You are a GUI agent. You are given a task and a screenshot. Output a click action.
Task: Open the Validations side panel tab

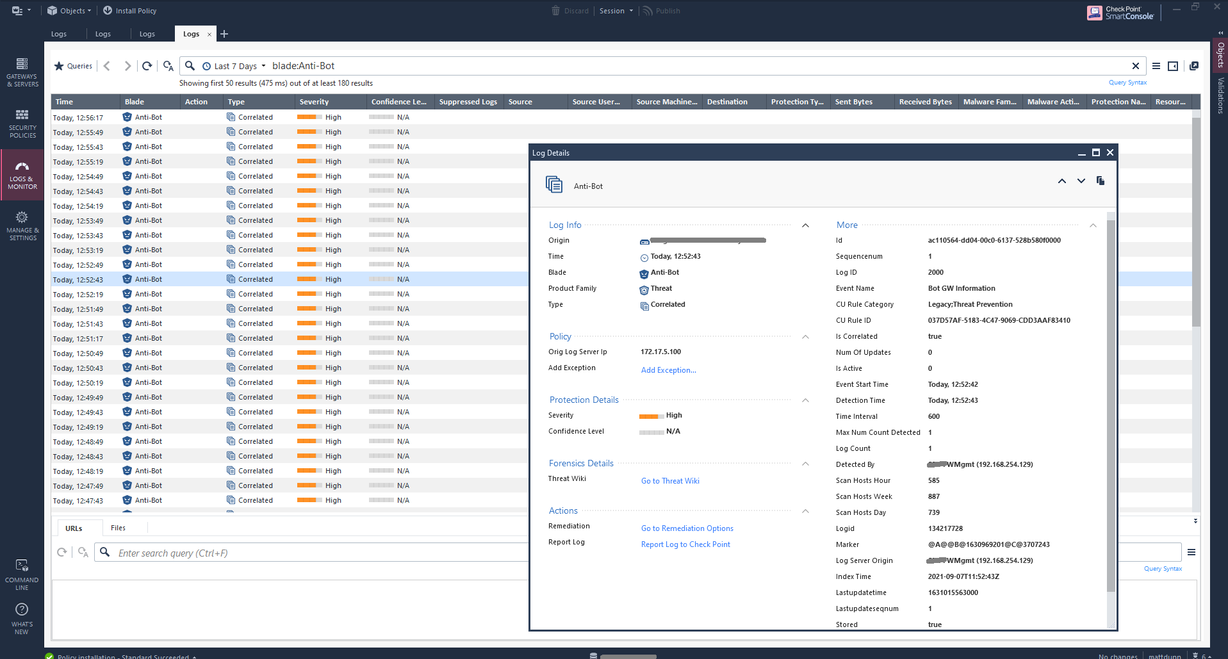click(x=1219, y=96)
